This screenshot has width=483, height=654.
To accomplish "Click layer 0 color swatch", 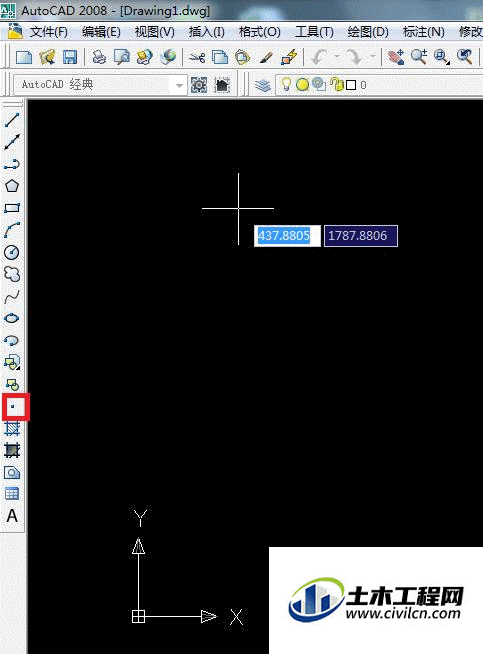I will pyautogui.click(x=351, y=85).
